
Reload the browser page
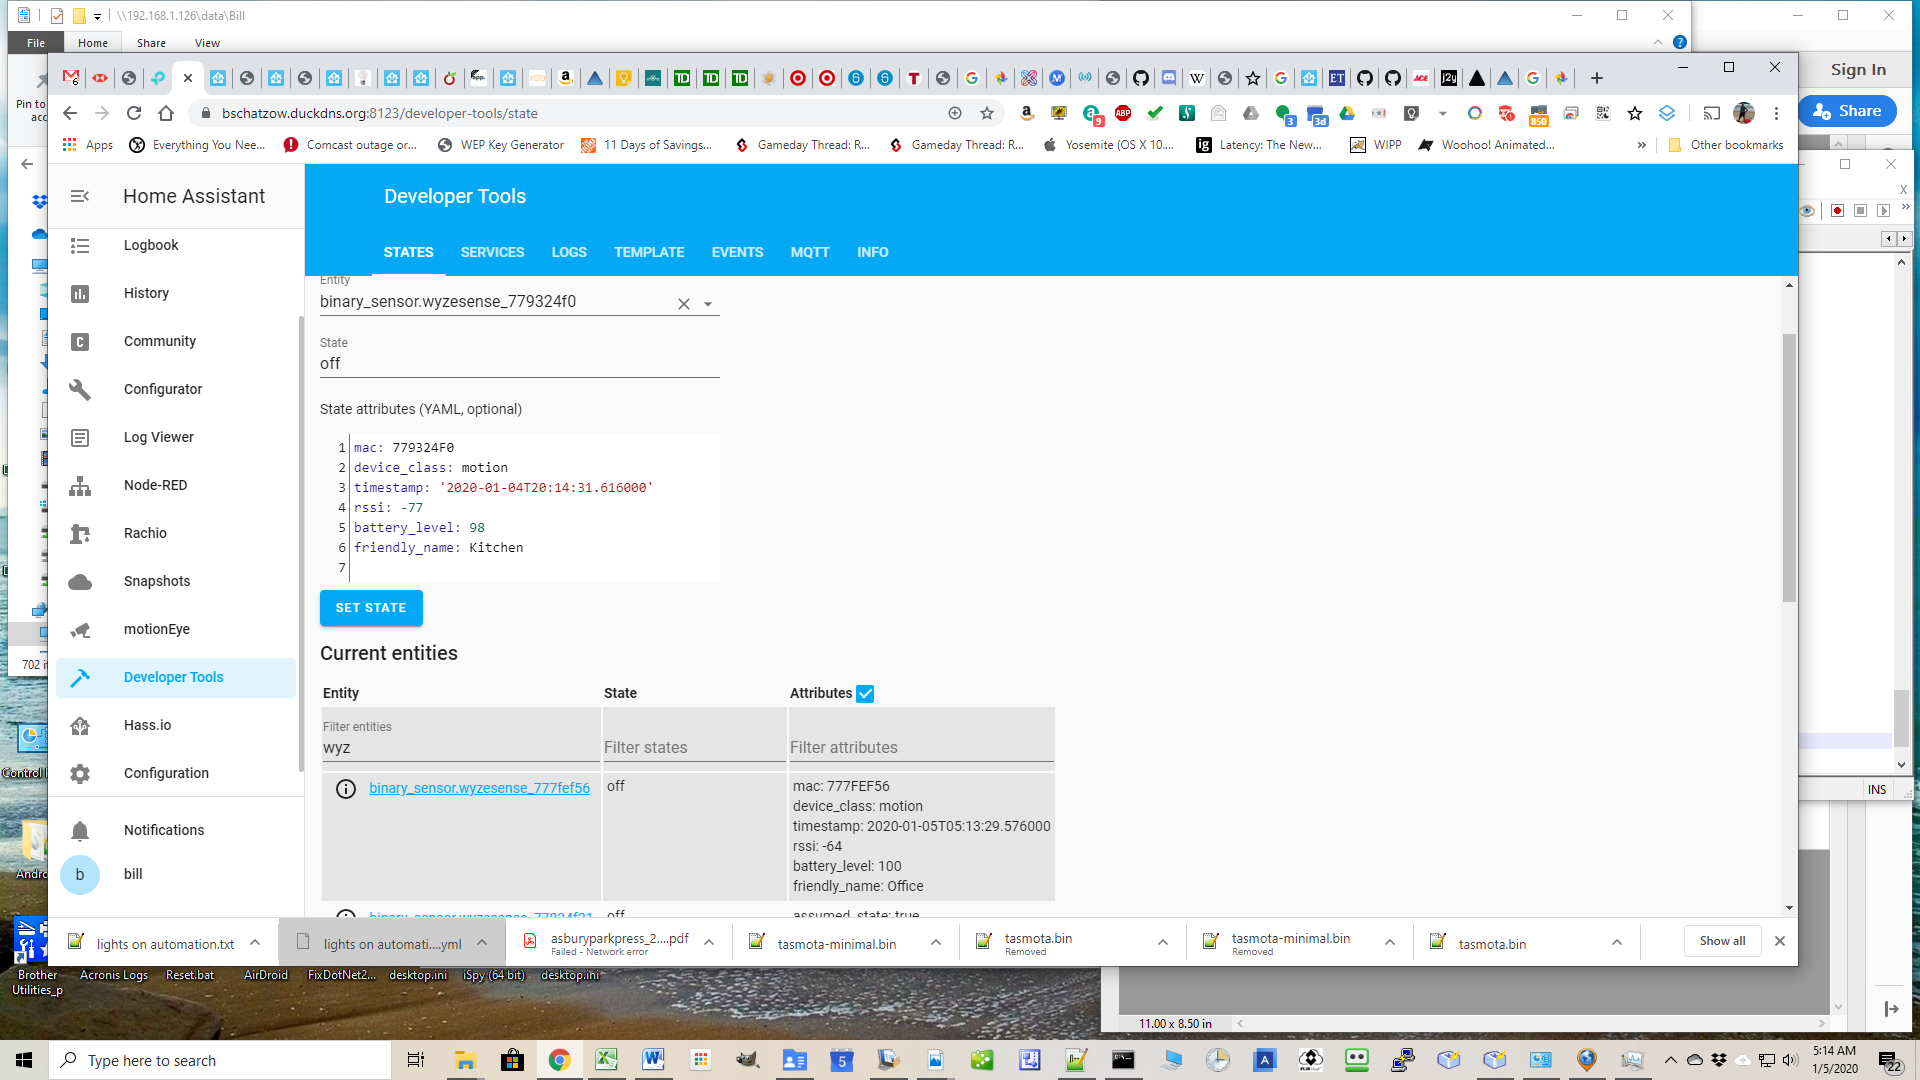point(134,113)
